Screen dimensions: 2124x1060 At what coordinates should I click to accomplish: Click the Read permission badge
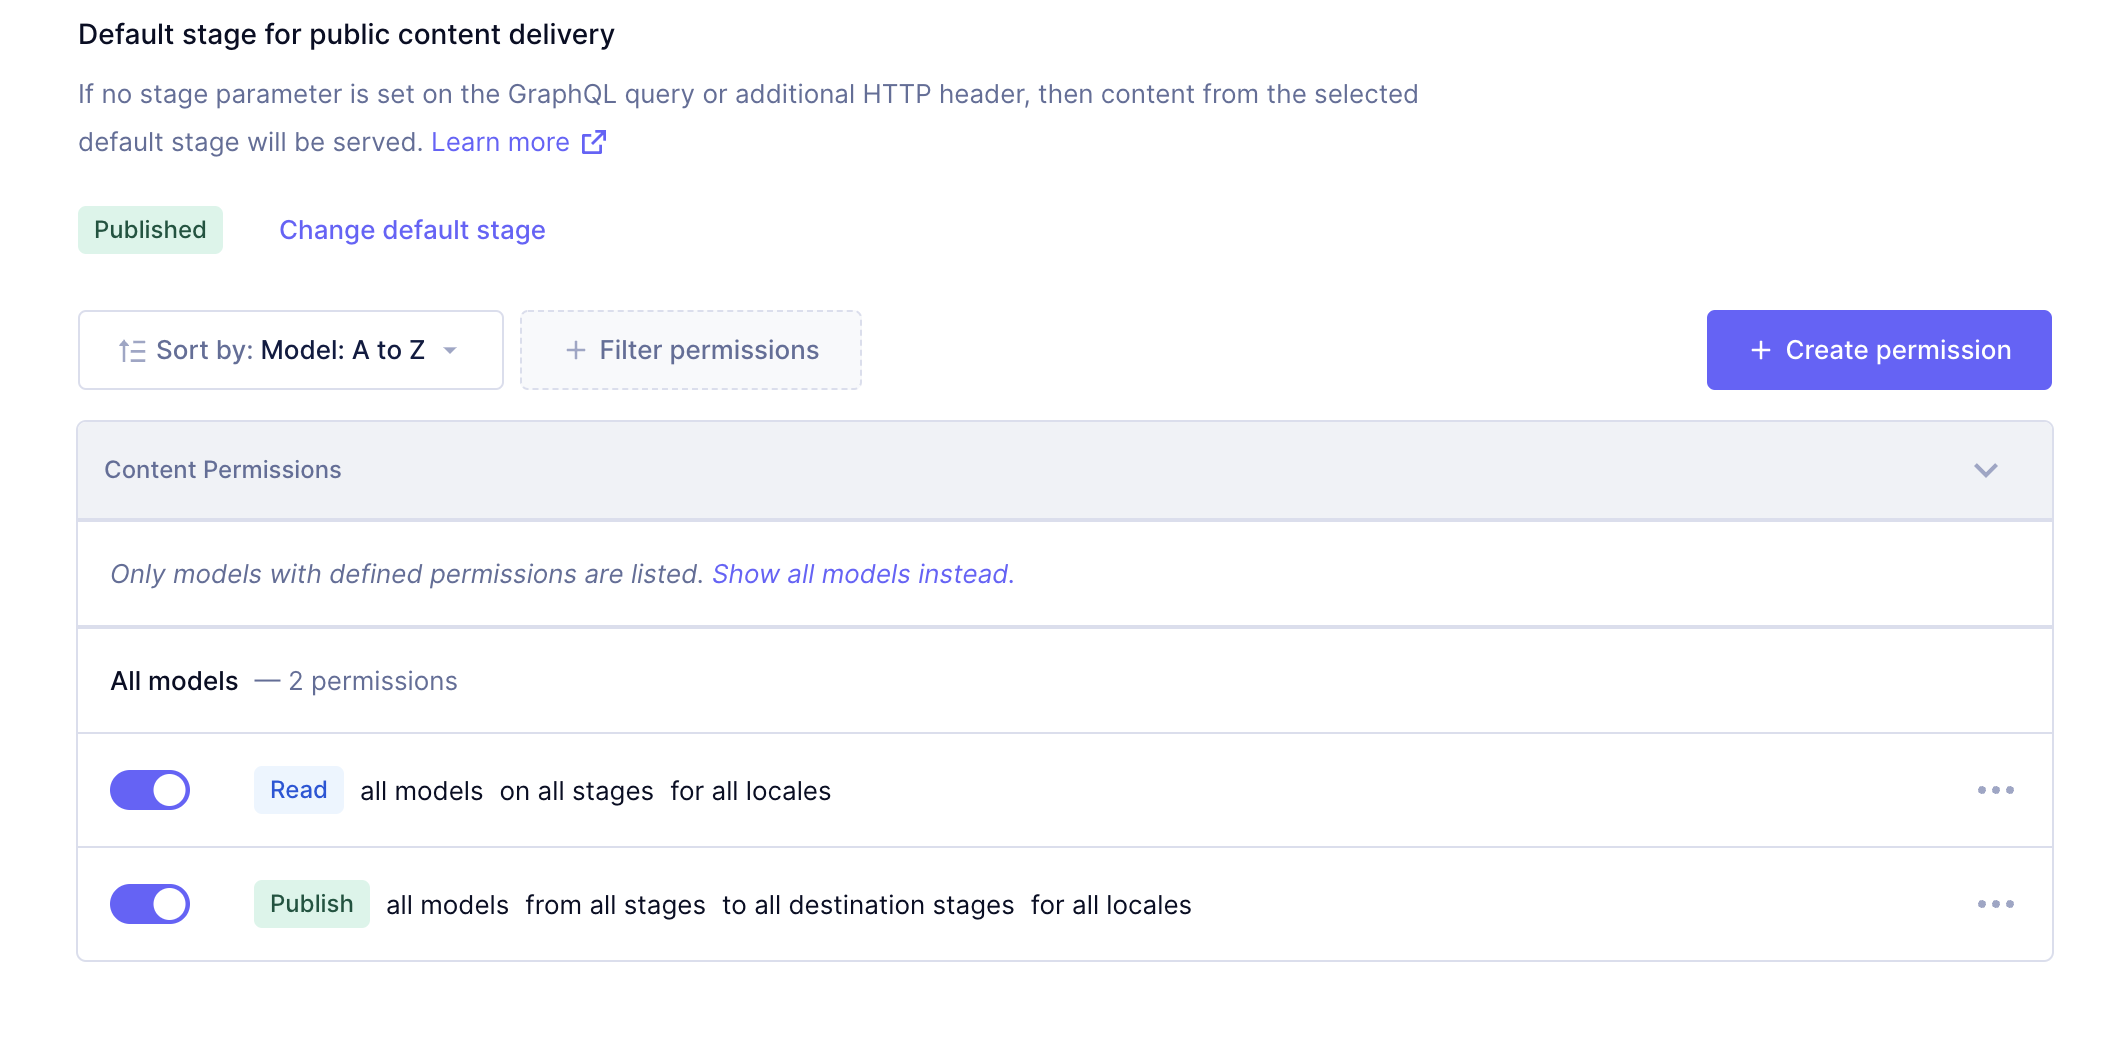298,789
